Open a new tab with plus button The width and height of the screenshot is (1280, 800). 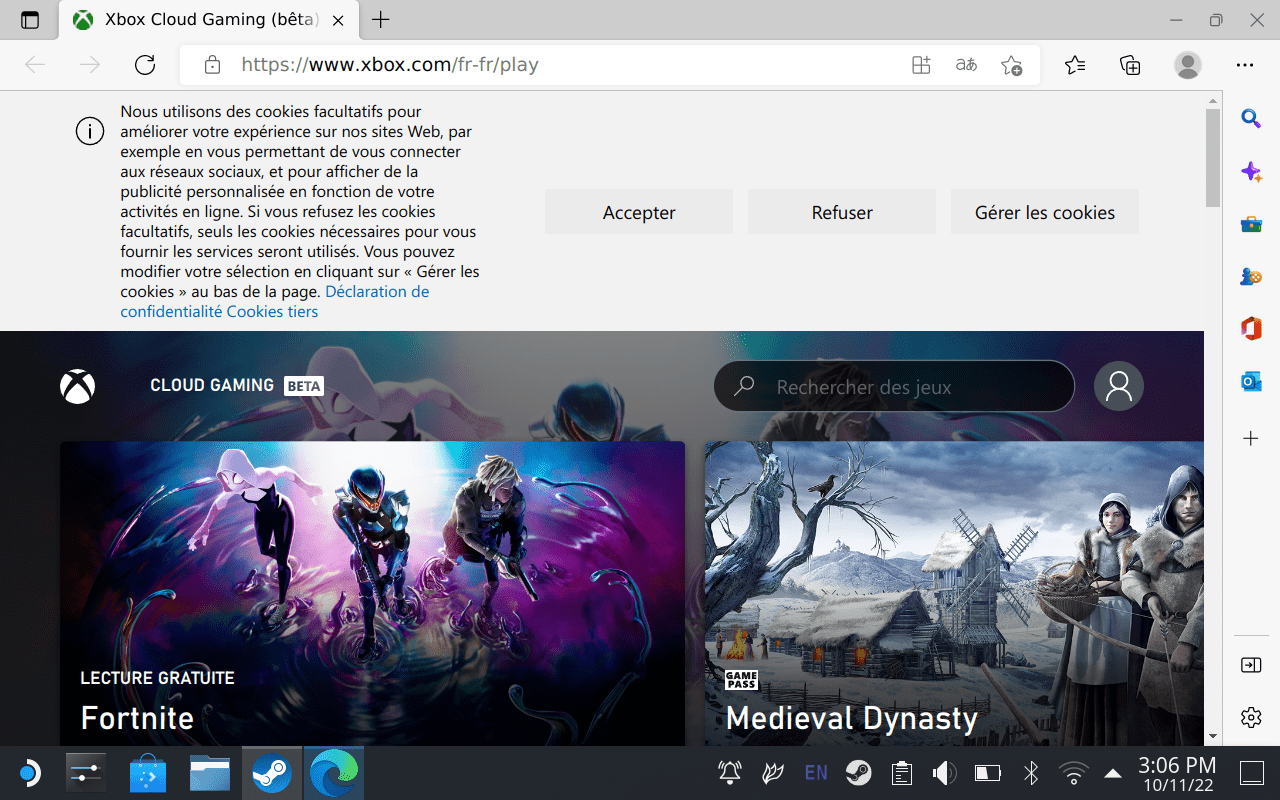(x=381, y=20)
